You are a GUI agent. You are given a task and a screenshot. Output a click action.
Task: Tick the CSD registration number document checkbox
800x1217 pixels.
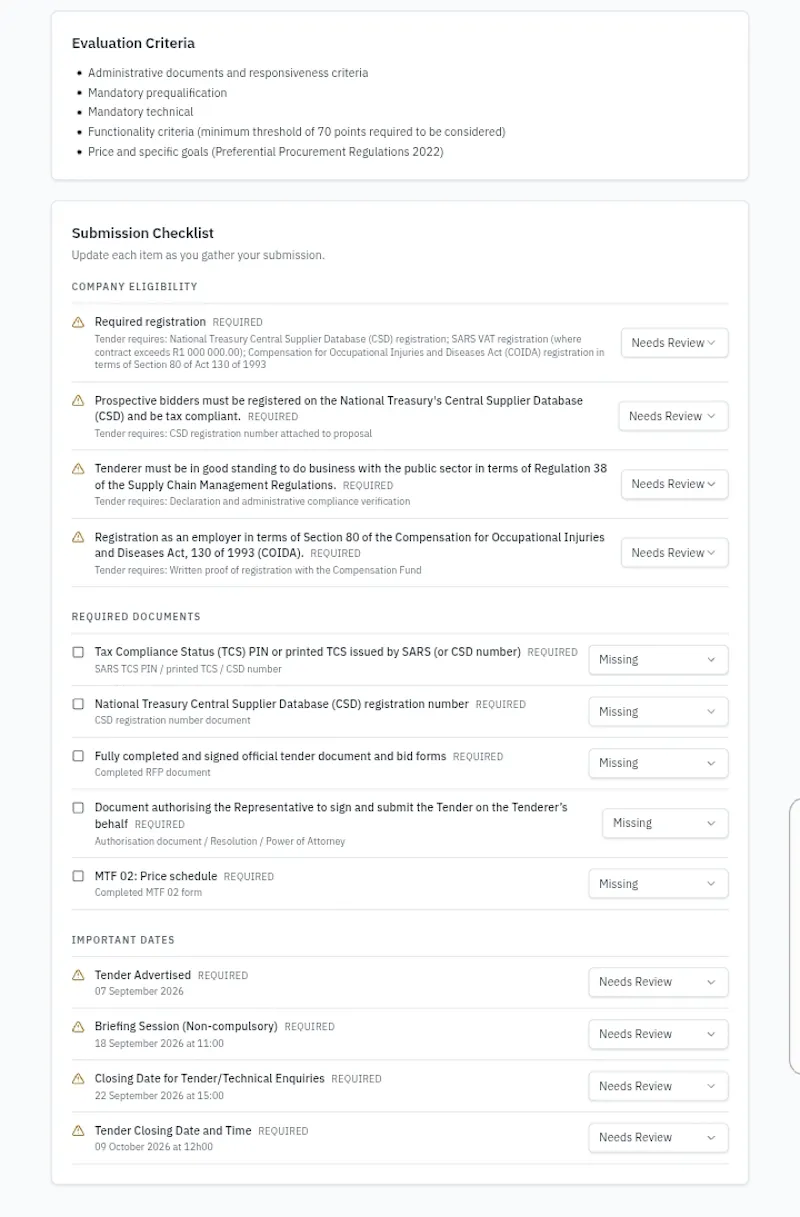click(78, 704)
